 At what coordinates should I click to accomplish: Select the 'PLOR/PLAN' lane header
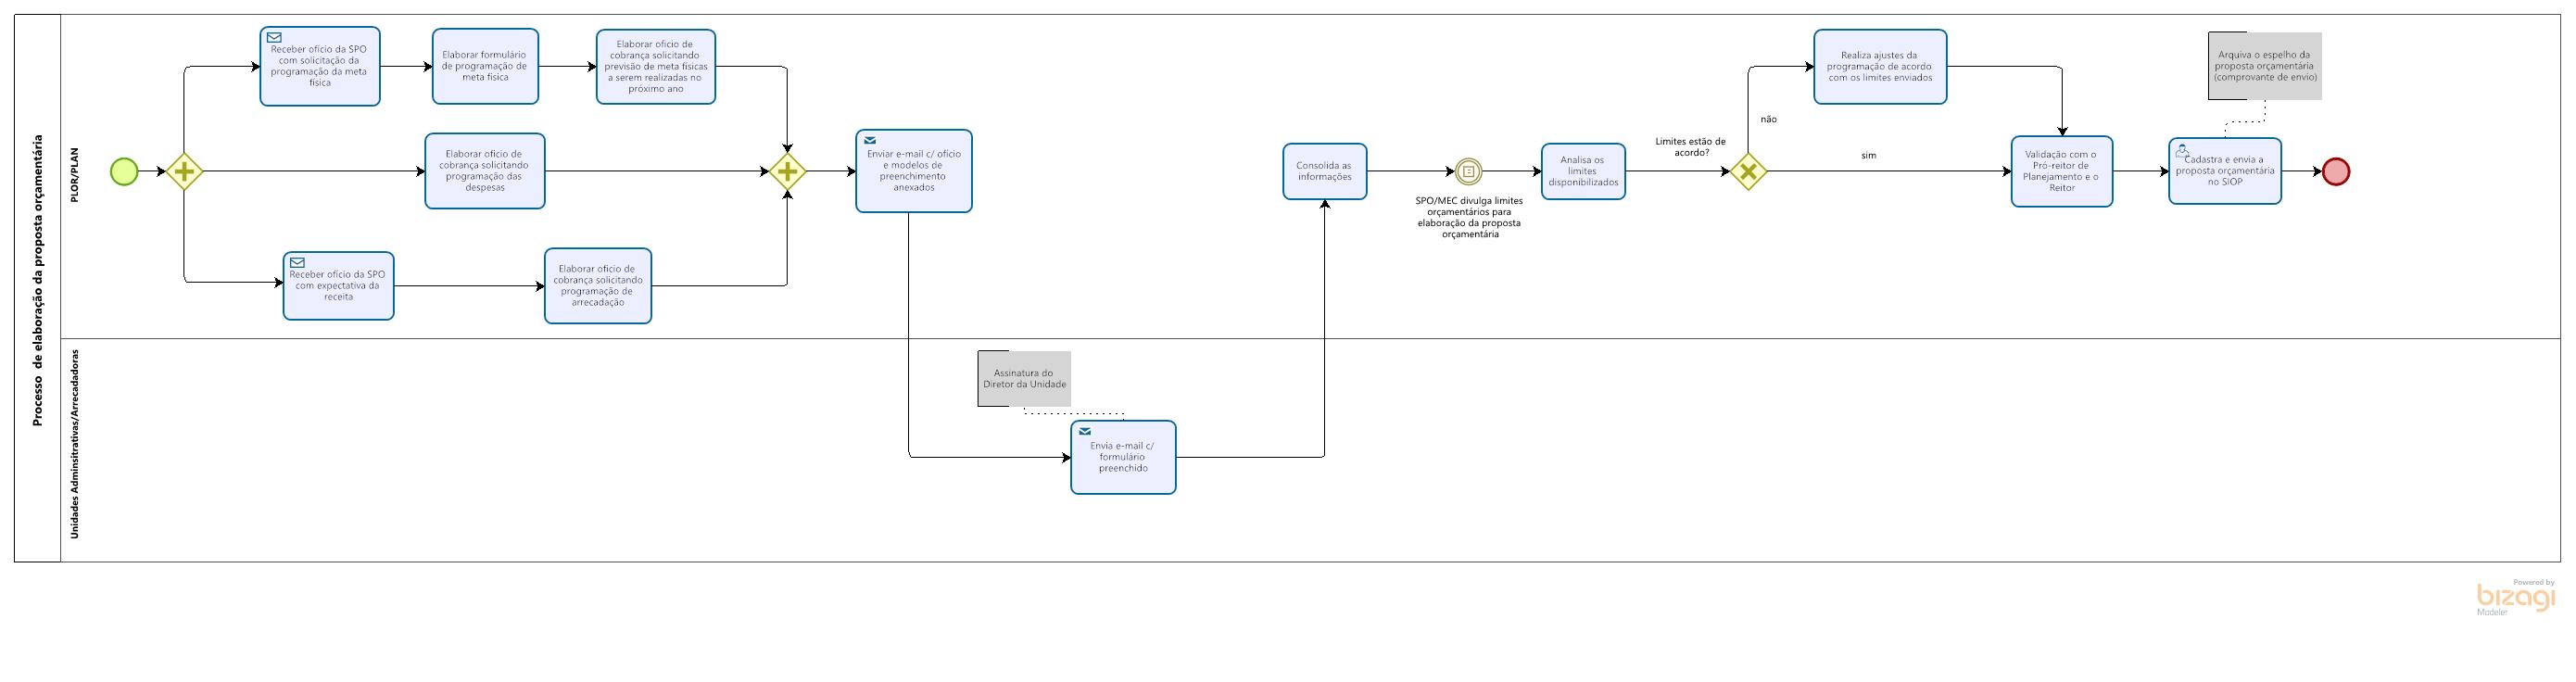[73, 176]
